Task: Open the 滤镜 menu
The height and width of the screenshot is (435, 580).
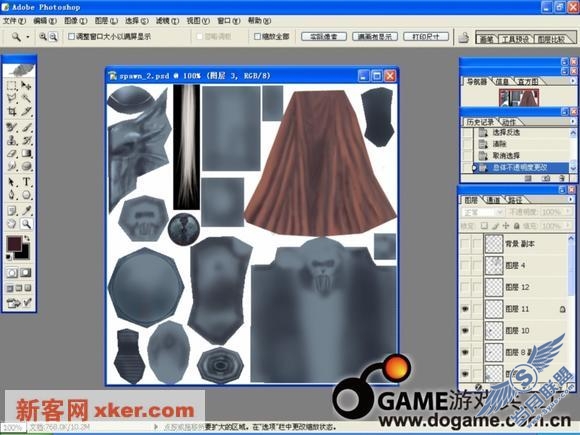Action: point(167,21)
